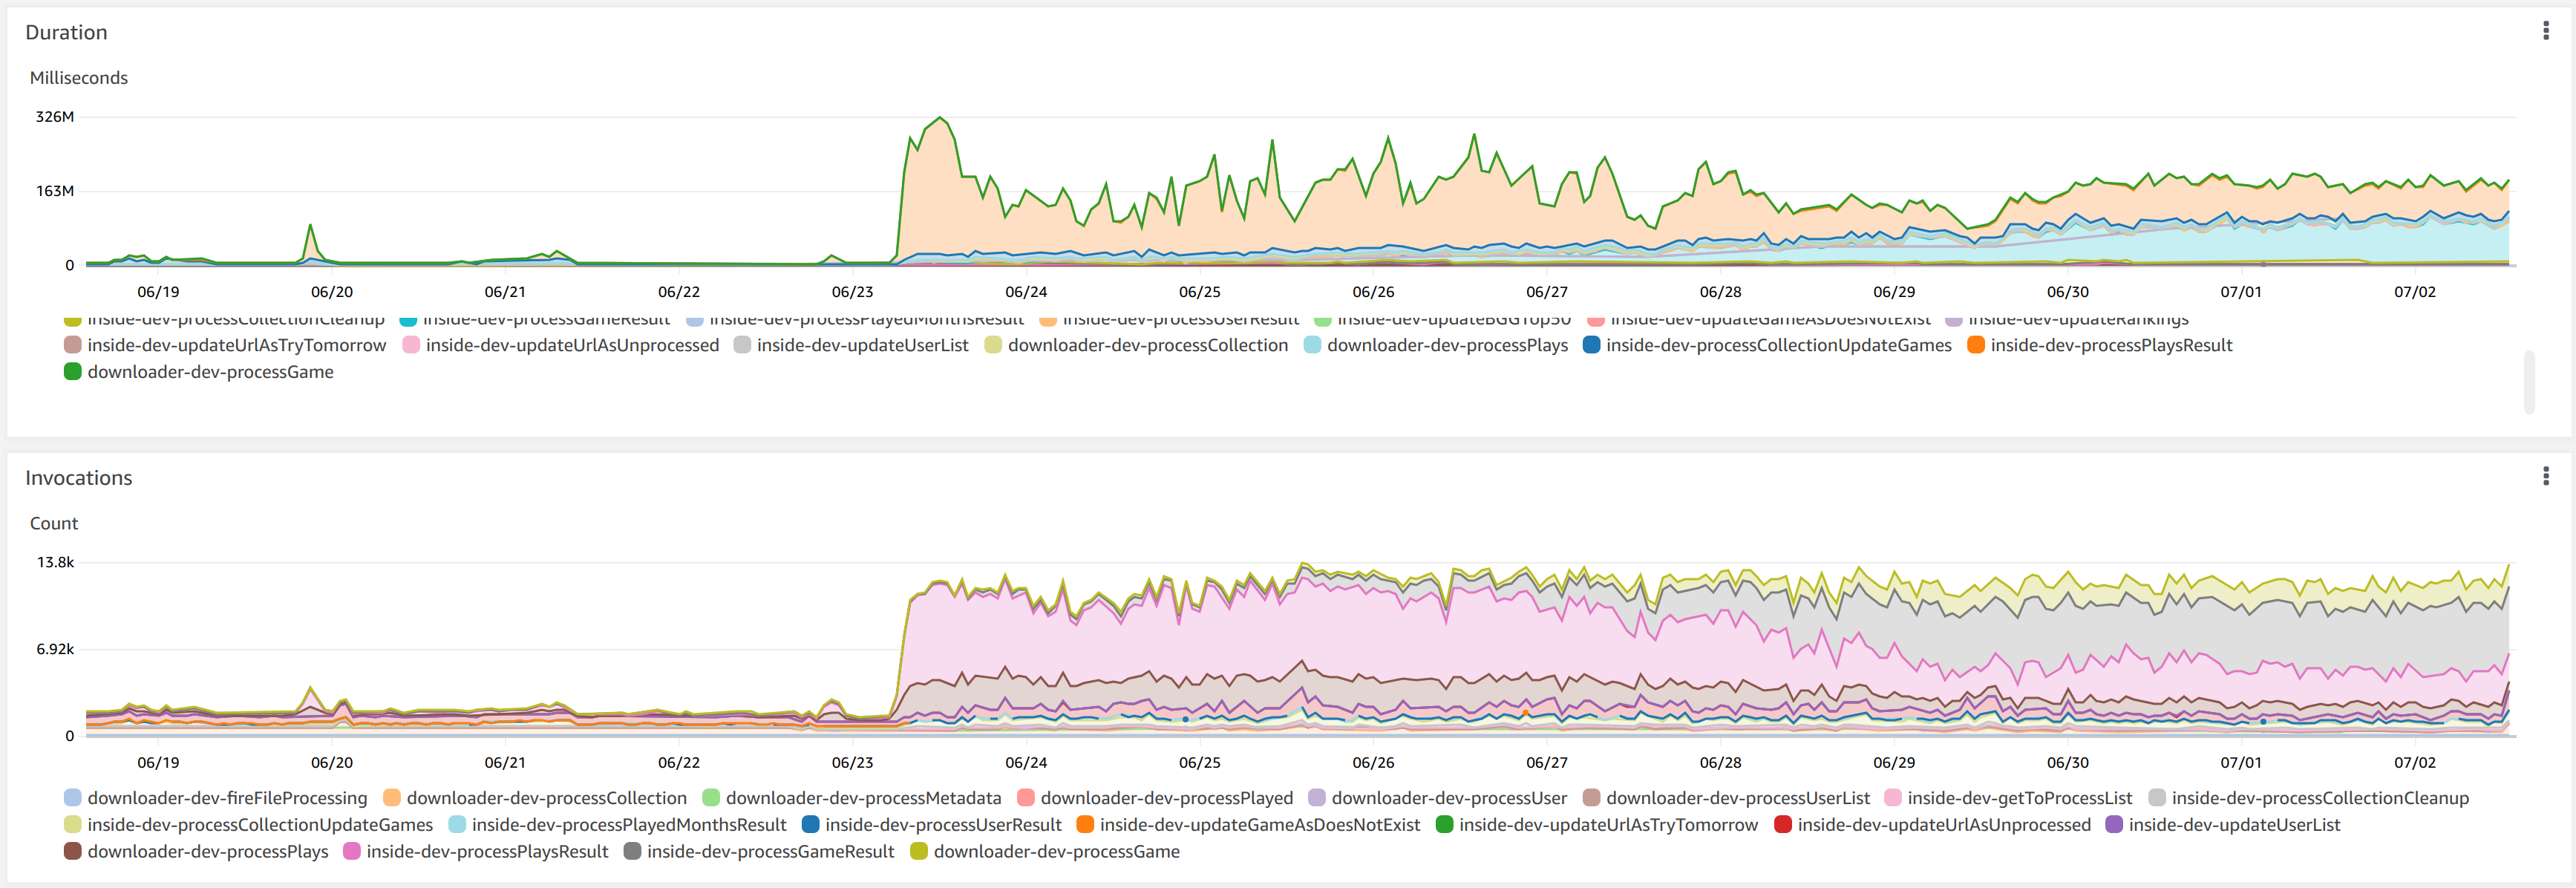Viewport: 2576px width, 888px height.
Task: Open the Duration widget options dropdown
Action: point(2546,32)
